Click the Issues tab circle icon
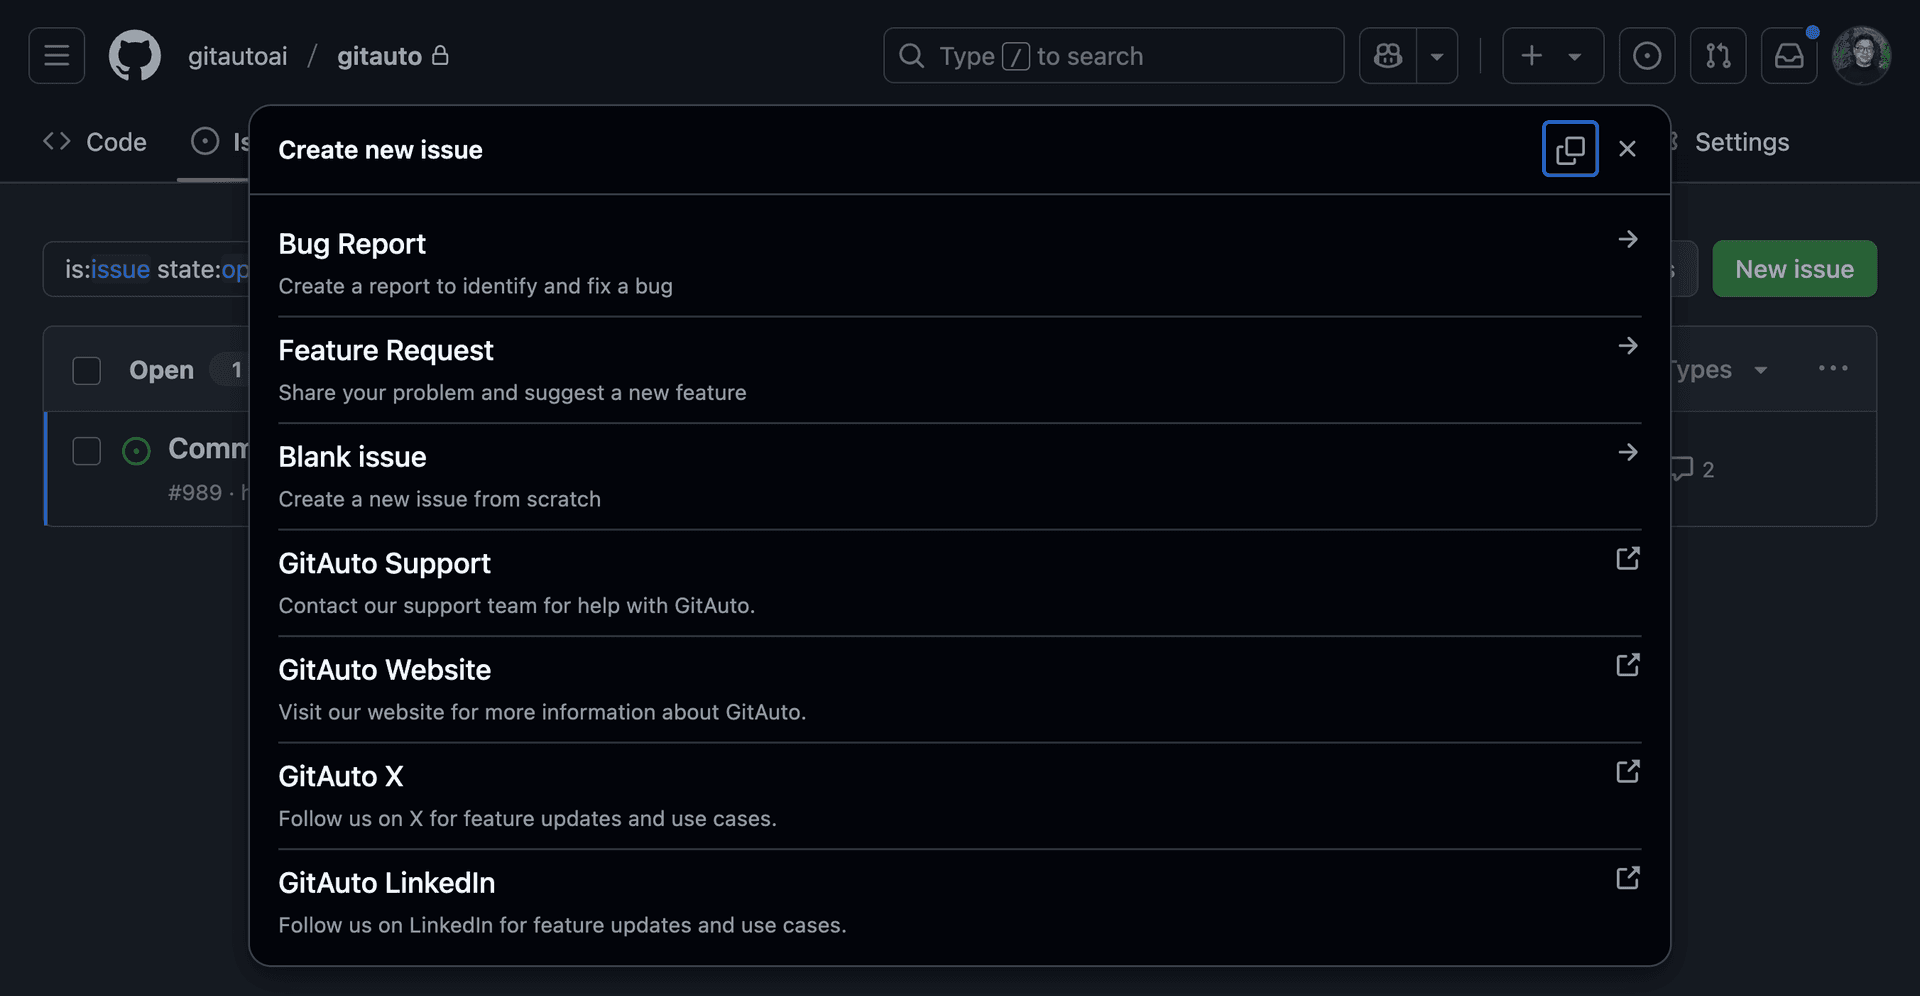 tap(205, 141)
